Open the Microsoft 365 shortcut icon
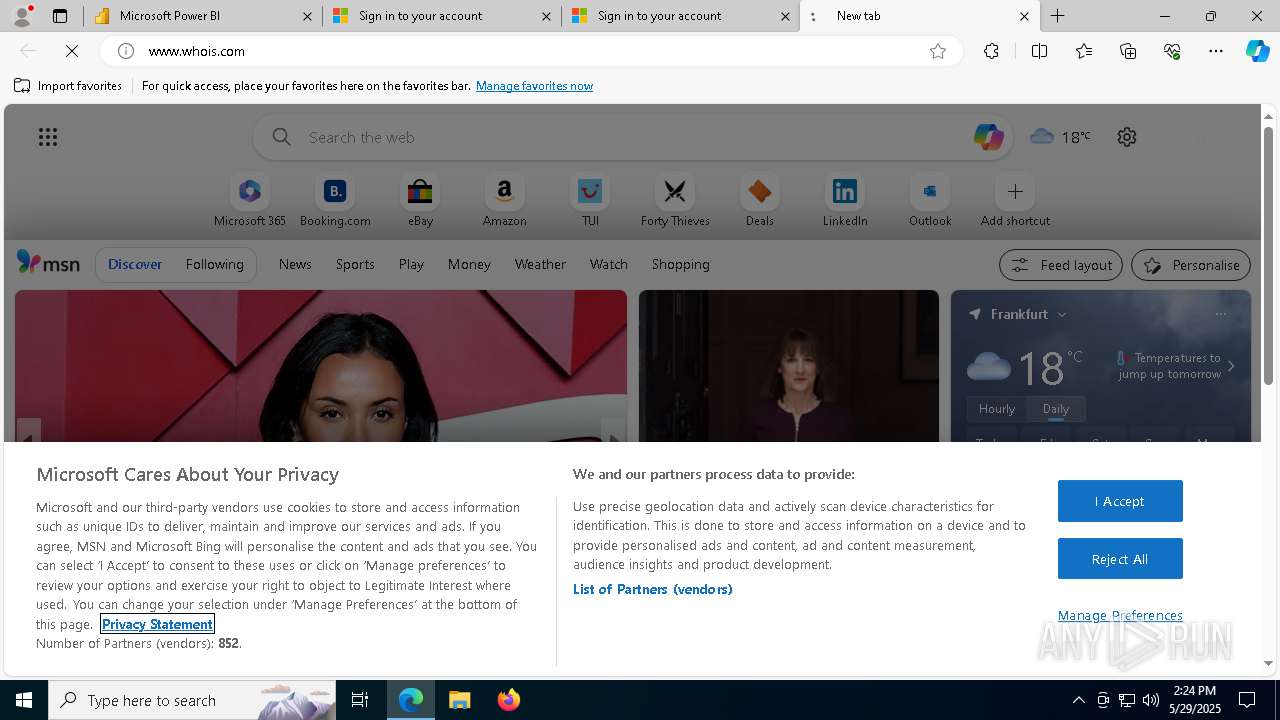Viewport: 1280px width, 720px height. tap(250, 191)
